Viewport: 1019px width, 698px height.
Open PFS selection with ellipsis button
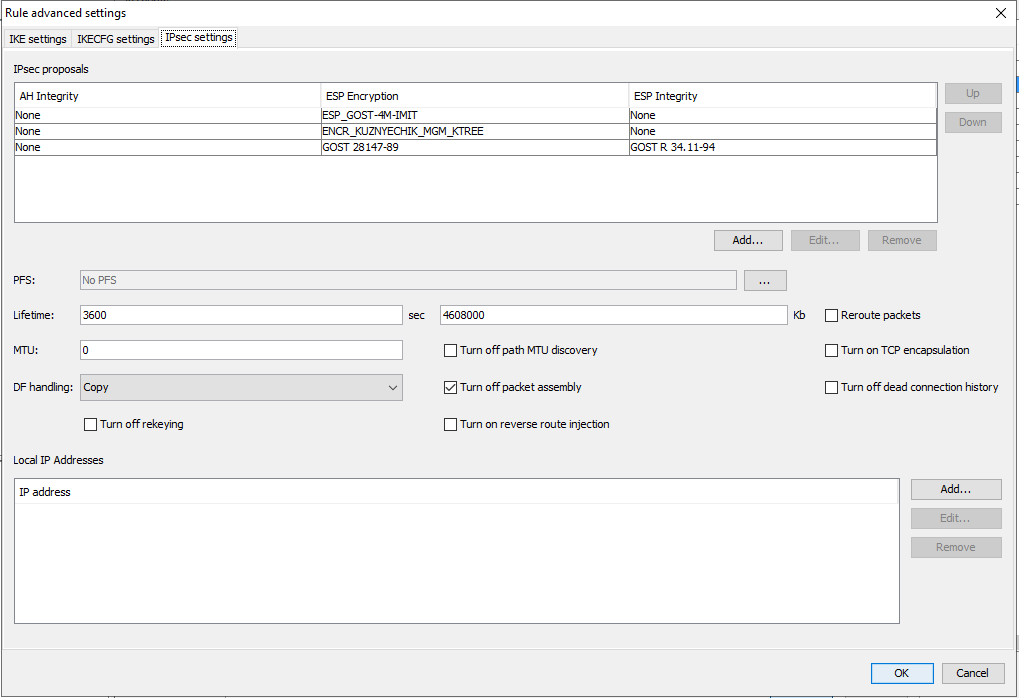pyautogui.click(x=764, y=281)
